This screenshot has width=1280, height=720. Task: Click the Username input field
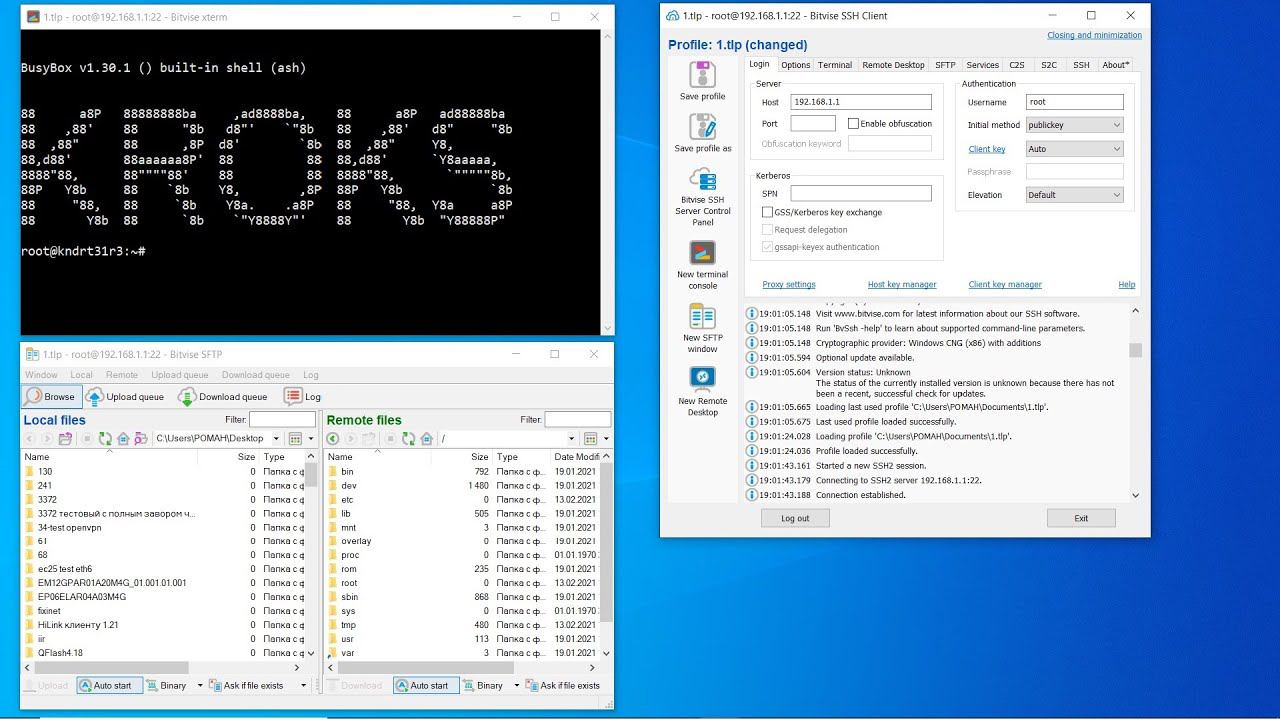[x=1075, y=102]
